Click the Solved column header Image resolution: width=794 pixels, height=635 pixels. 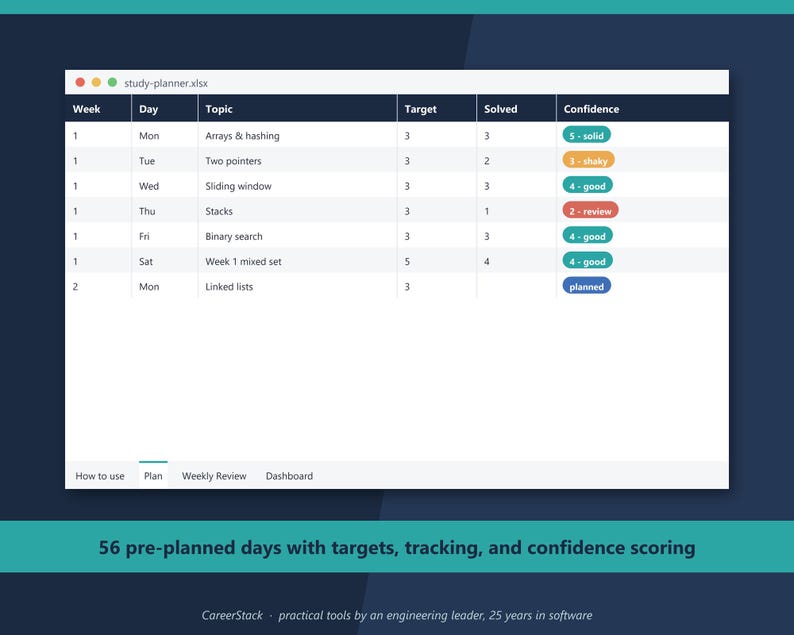[x=516, y=109]
